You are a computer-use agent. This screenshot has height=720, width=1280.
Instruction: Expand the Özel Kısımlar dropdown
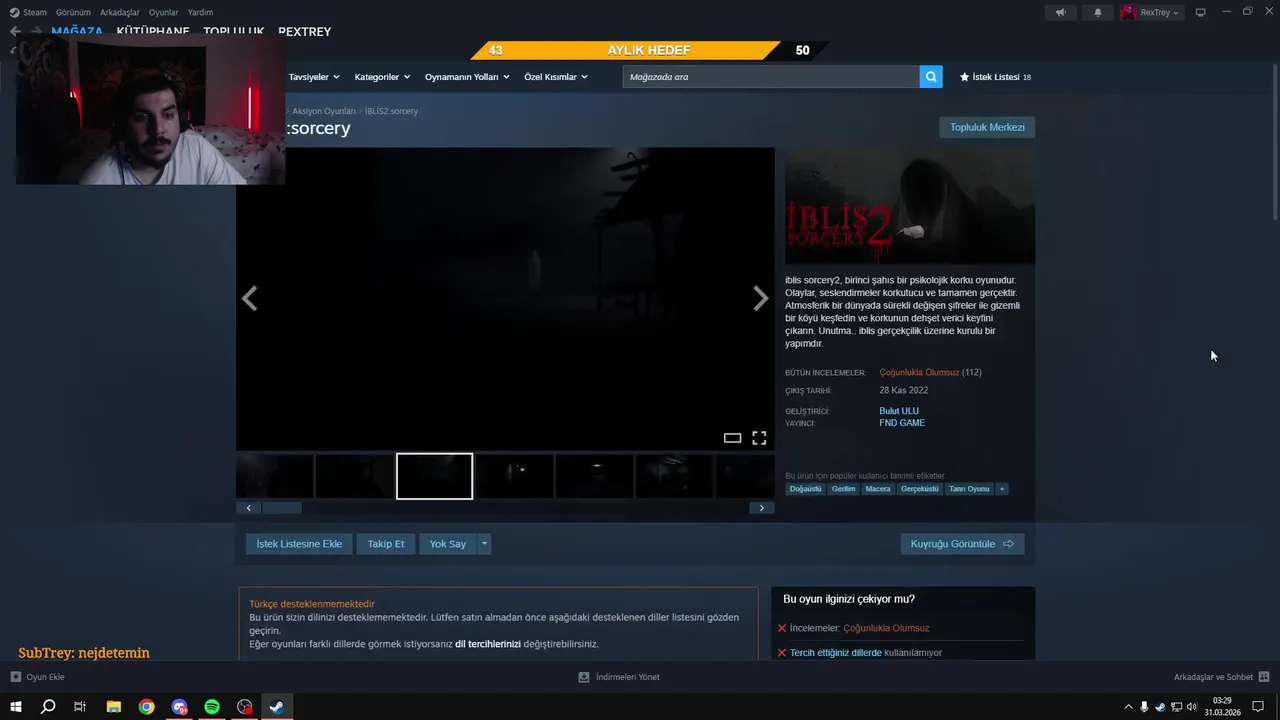point(556,77)
